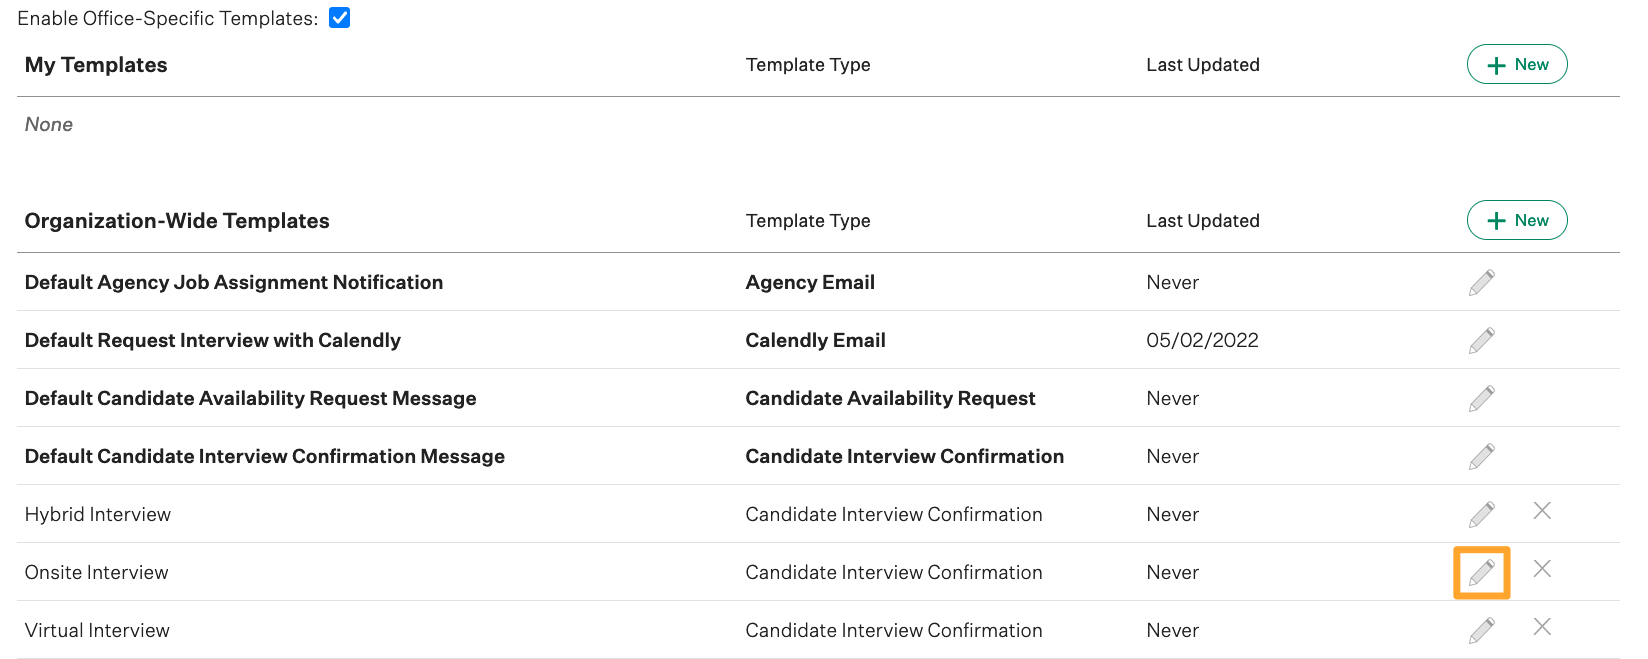Edit the Onsite Interview template
1648x659 pixels.
click(x=1481, y=573)
